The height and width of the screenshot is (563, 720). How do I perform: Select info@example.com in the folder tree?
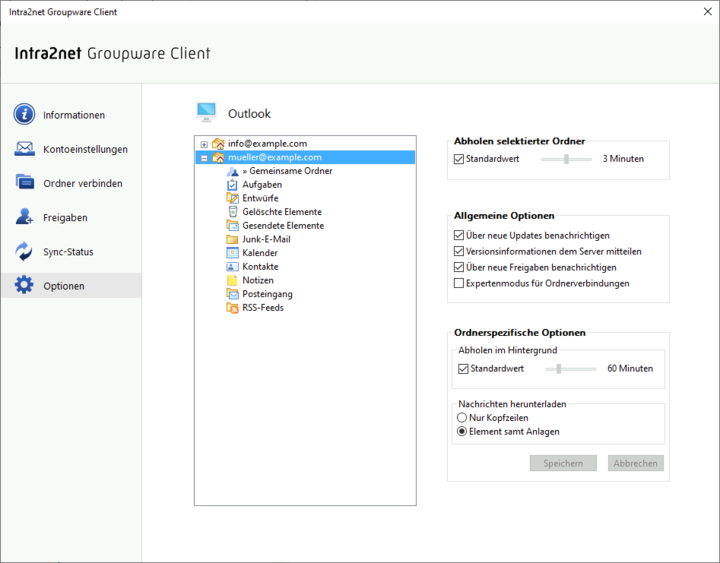click(x=268, y=144)
